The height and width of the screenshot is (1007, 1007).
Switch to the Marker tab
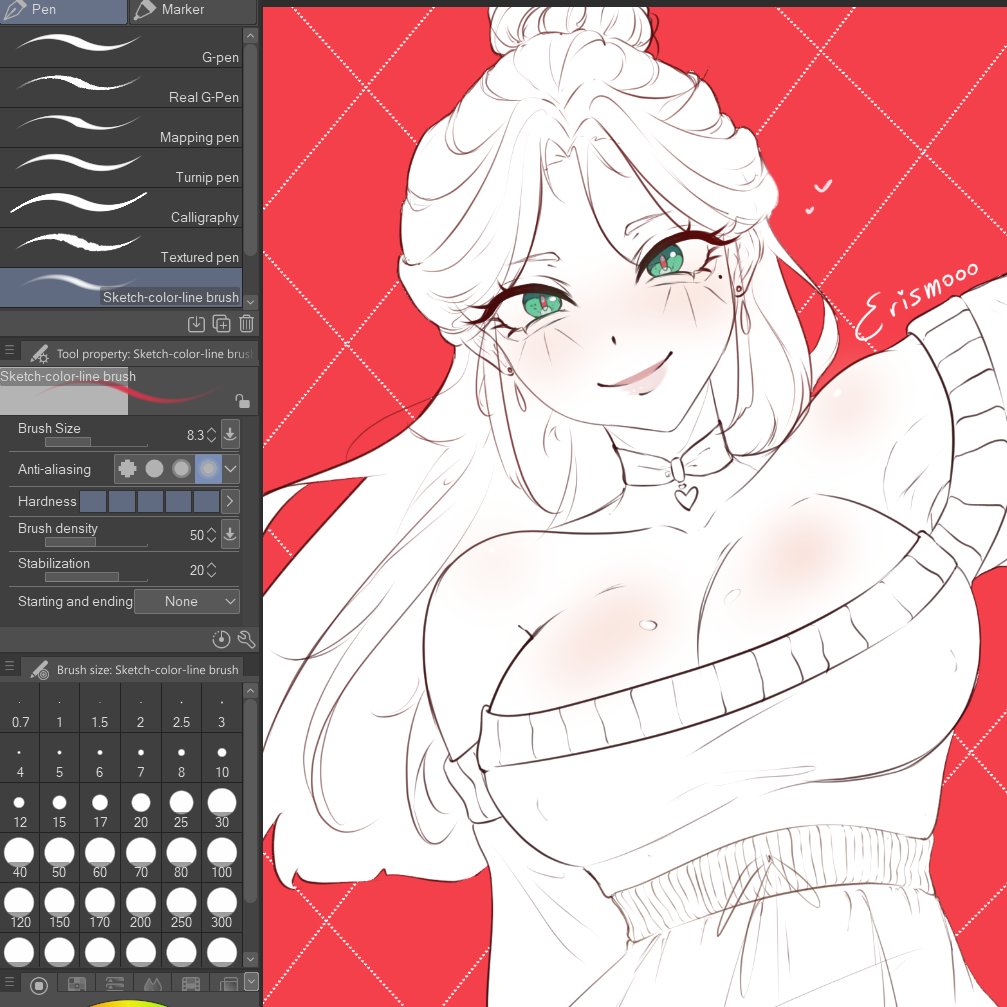193,10
